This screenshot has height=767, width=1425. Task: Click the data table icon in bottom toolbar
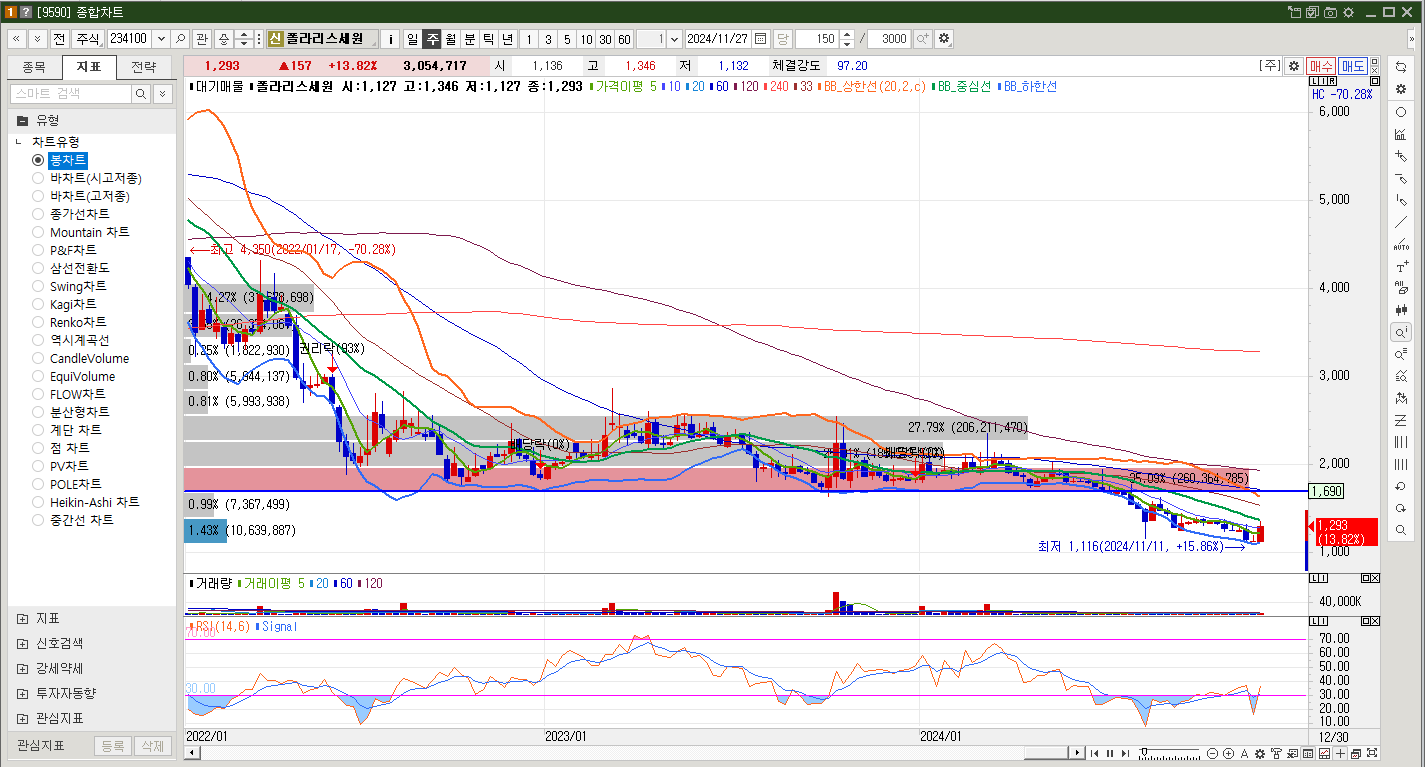1308,753
